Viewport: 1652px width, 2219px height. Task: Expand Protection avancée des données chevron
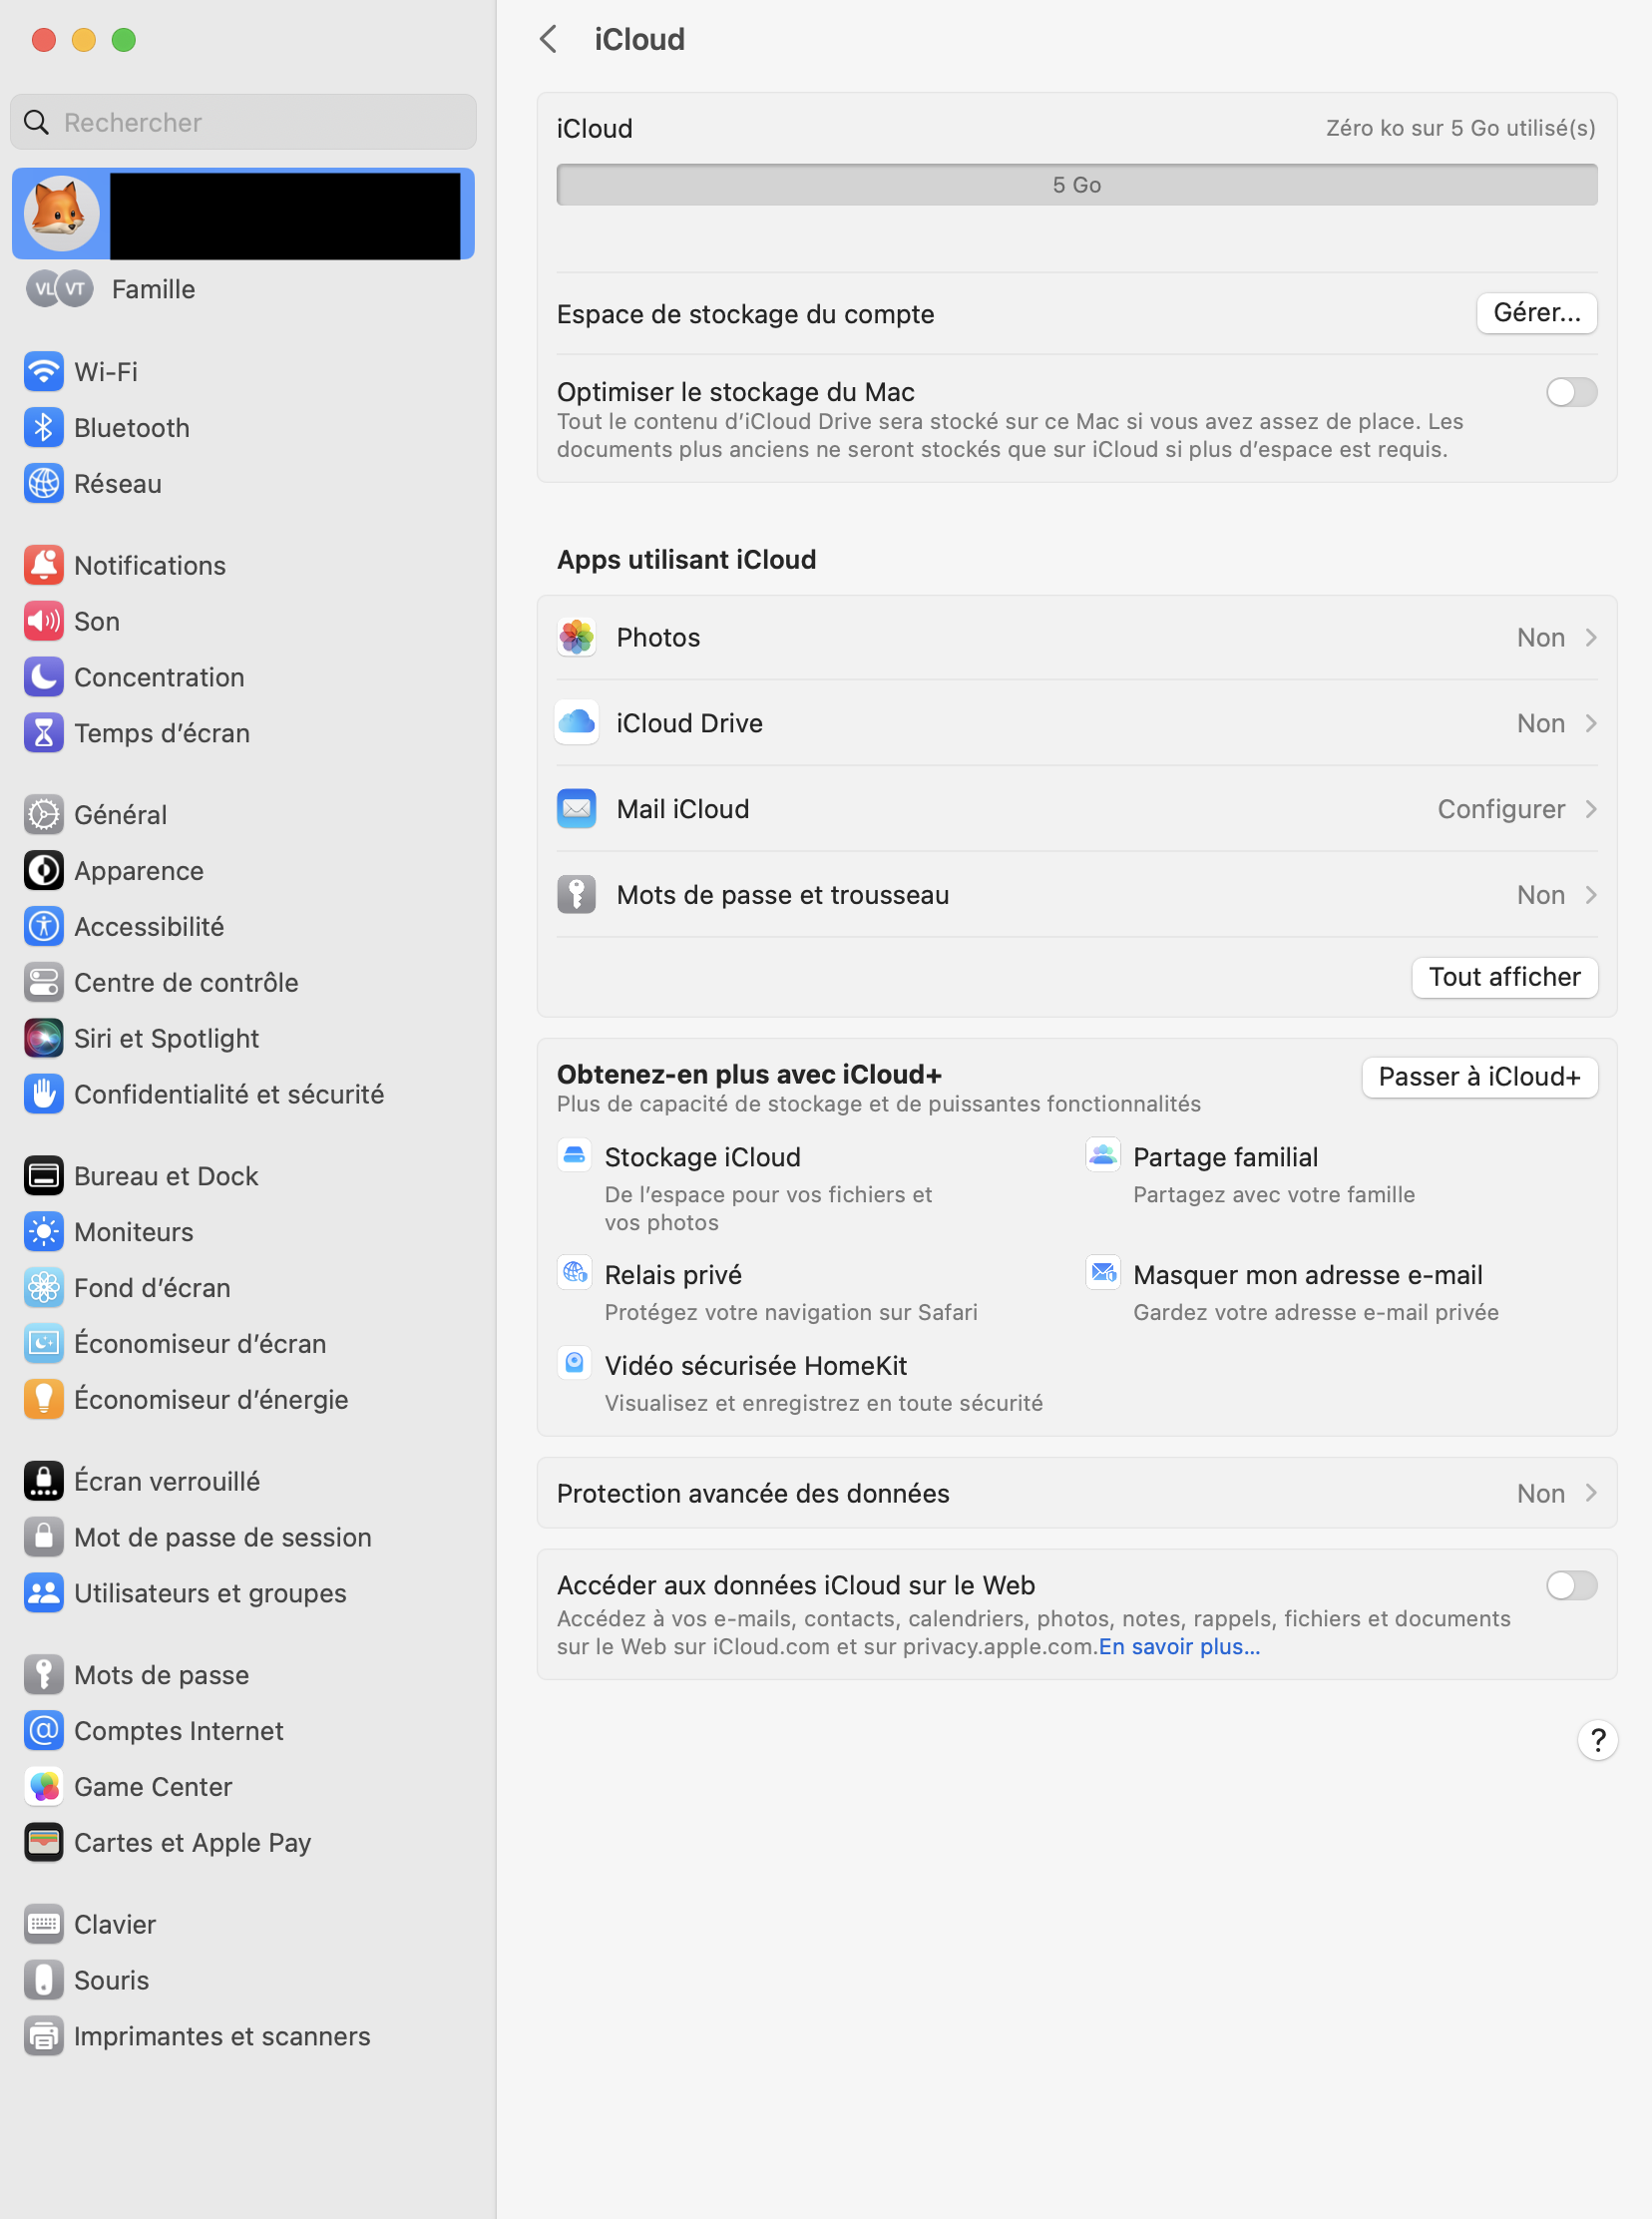point(1591,1494)
